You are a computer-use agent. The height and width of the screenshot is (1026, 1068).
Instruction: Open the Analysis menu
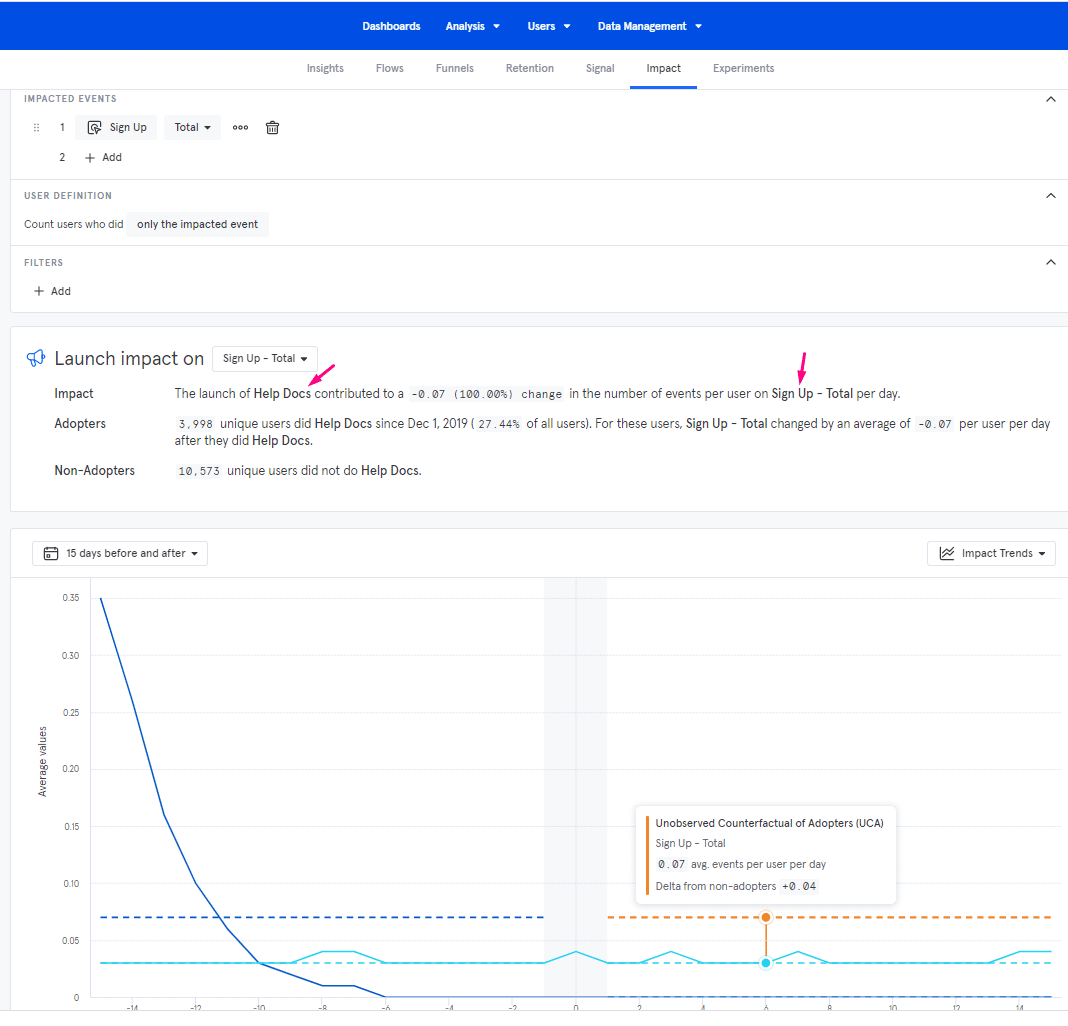click(473, 26)
